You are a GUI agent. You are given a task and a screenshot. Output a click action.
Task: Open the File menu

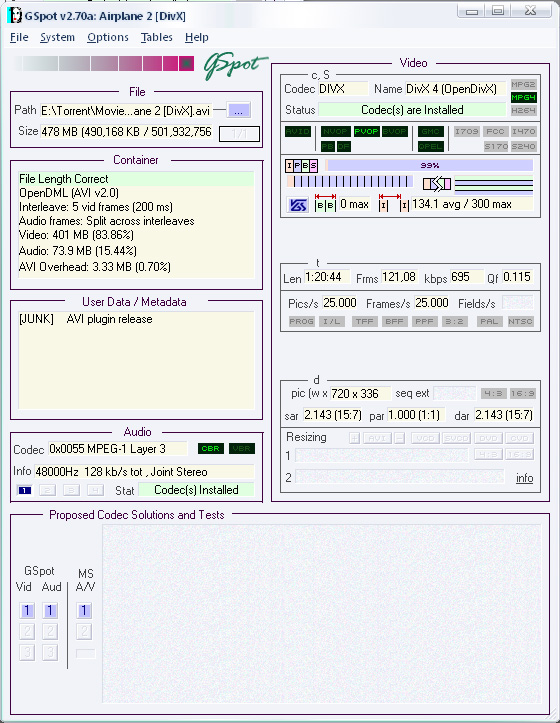click(x=19, y=37)
